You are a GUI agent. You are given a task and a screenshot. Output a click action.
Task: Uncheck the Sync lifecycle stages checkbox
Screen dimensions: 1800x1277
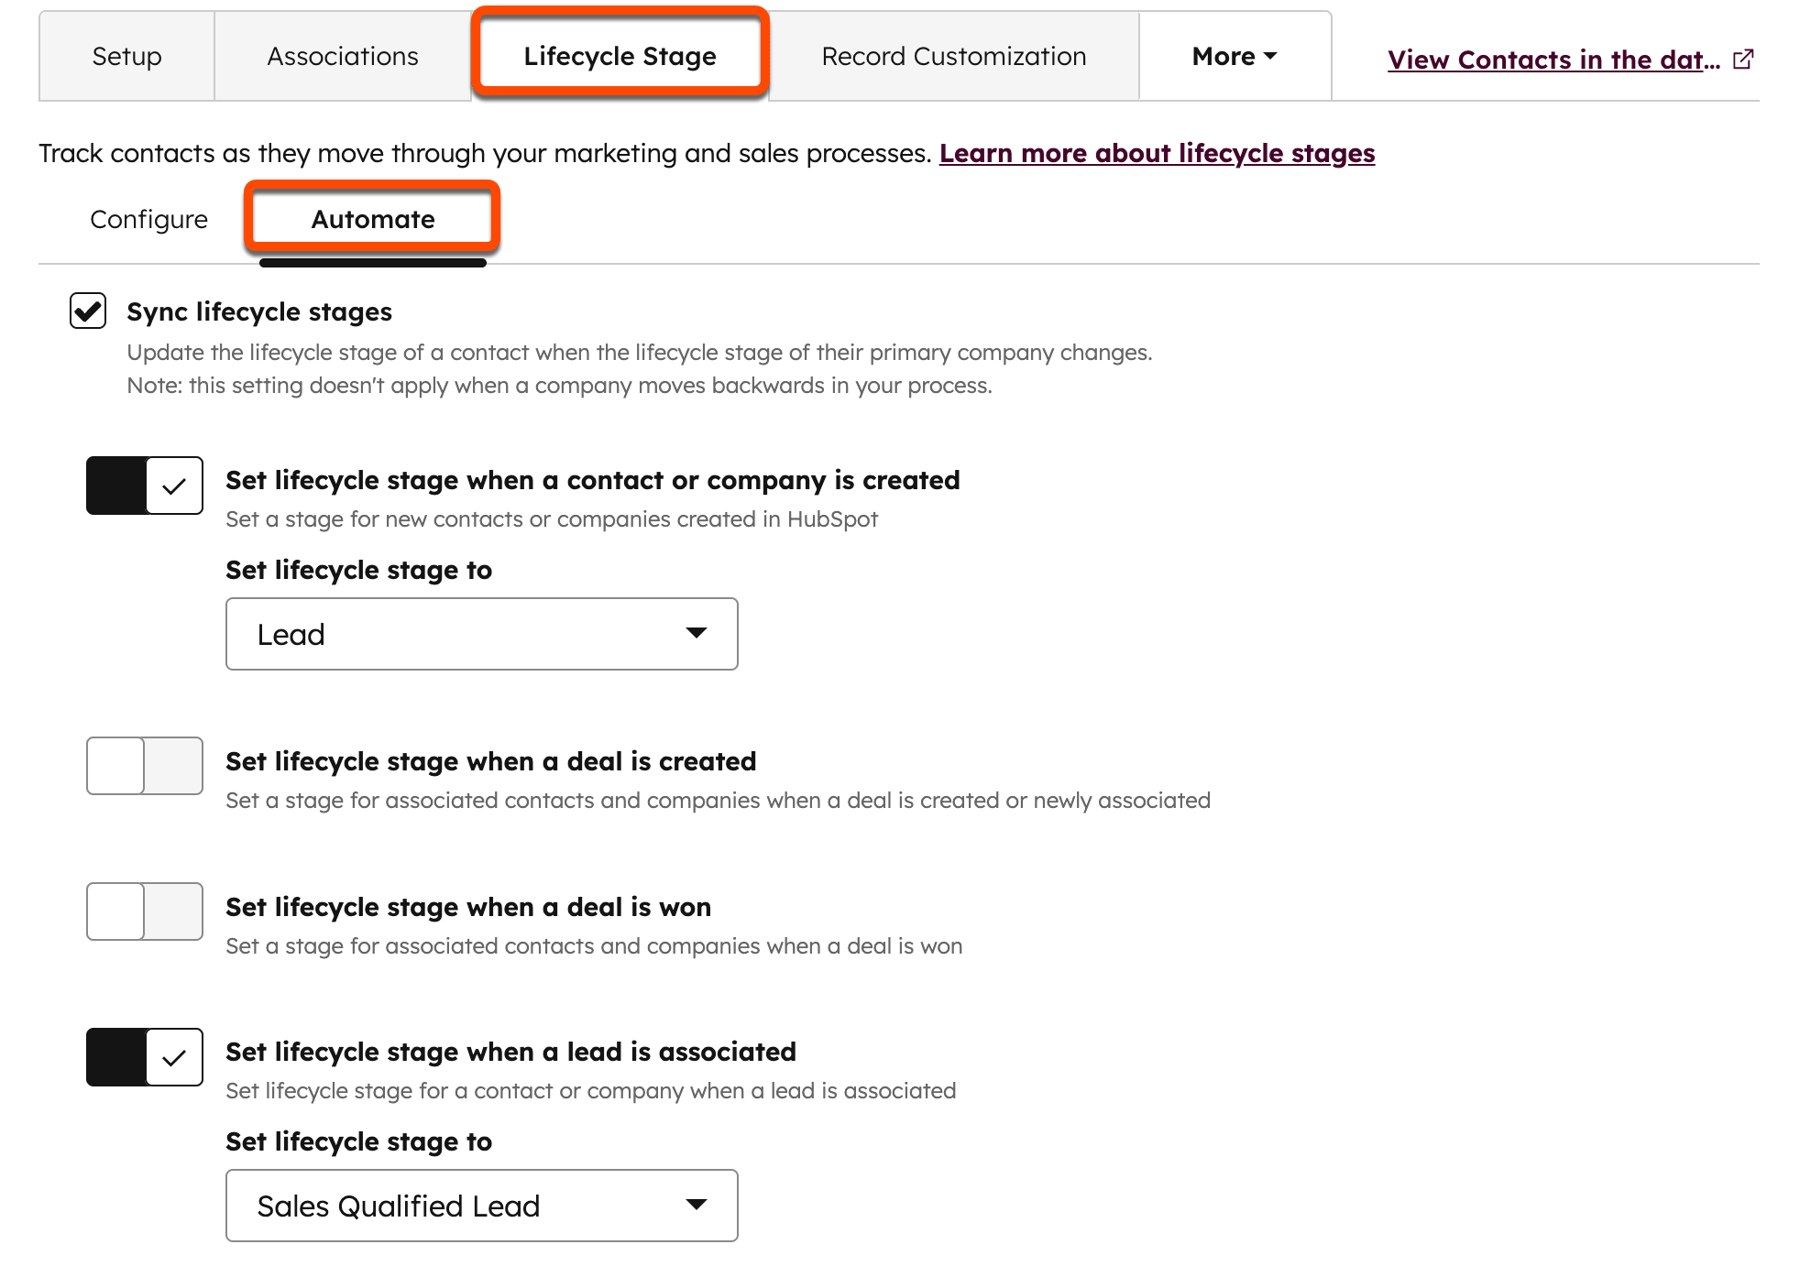click(x=87, y=311)
